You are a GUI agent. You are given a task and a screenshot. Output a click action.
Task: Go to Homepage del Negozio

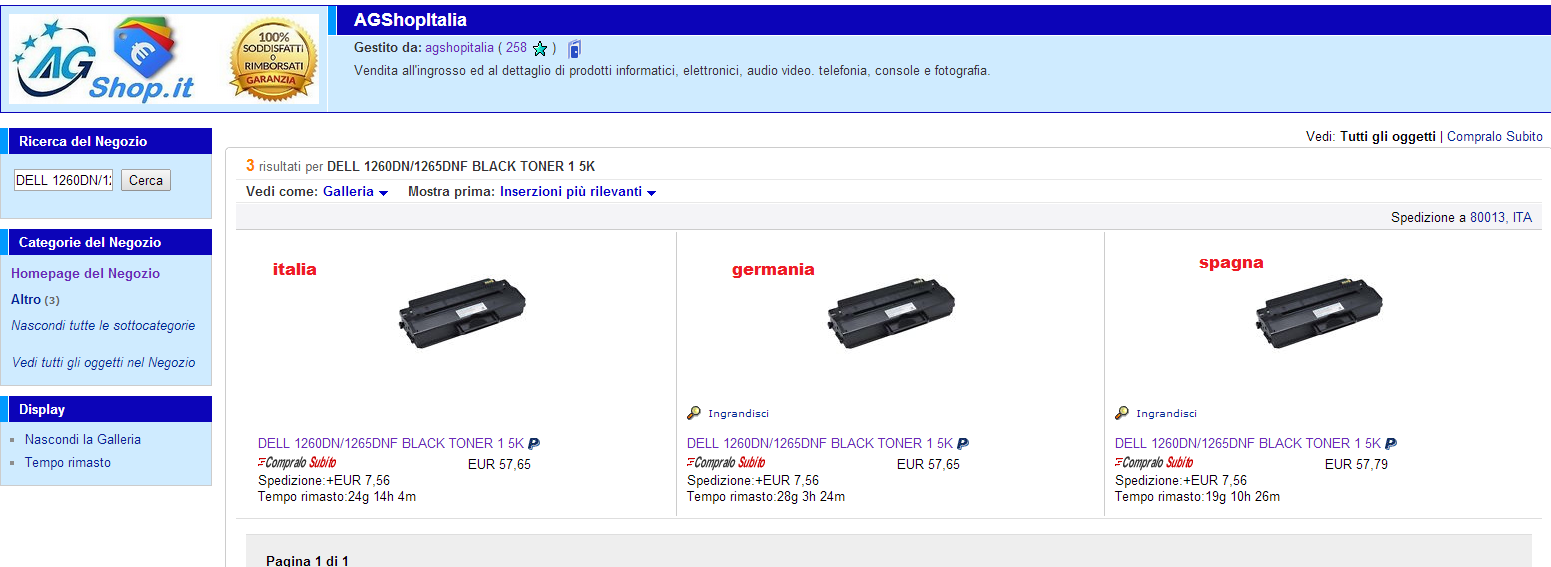coord(85,273)
